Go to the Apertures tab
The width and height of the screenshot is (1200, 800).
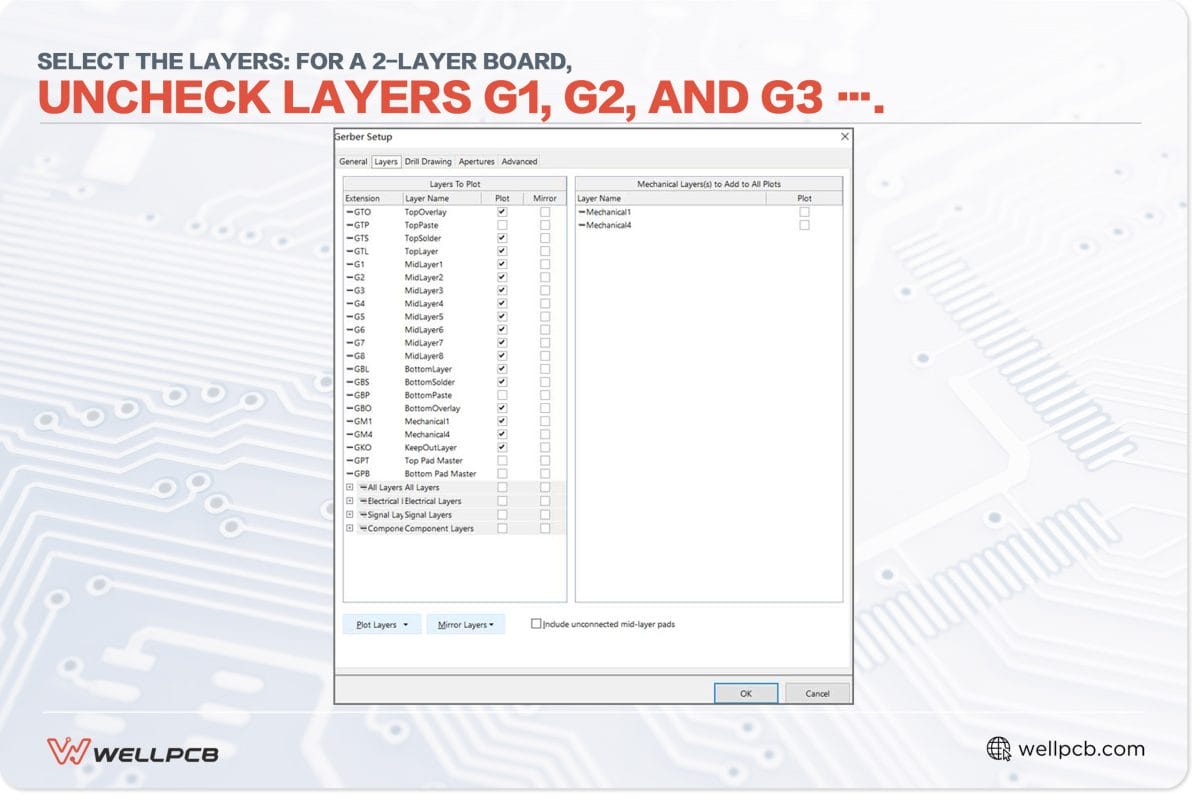476,161
